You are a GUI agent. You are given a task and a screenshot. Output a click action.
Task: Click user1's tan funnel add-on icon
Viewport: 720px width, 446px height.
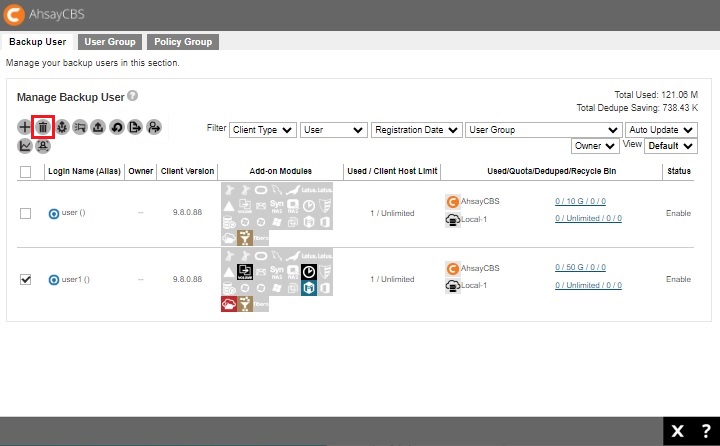click(x=245, y=304)
